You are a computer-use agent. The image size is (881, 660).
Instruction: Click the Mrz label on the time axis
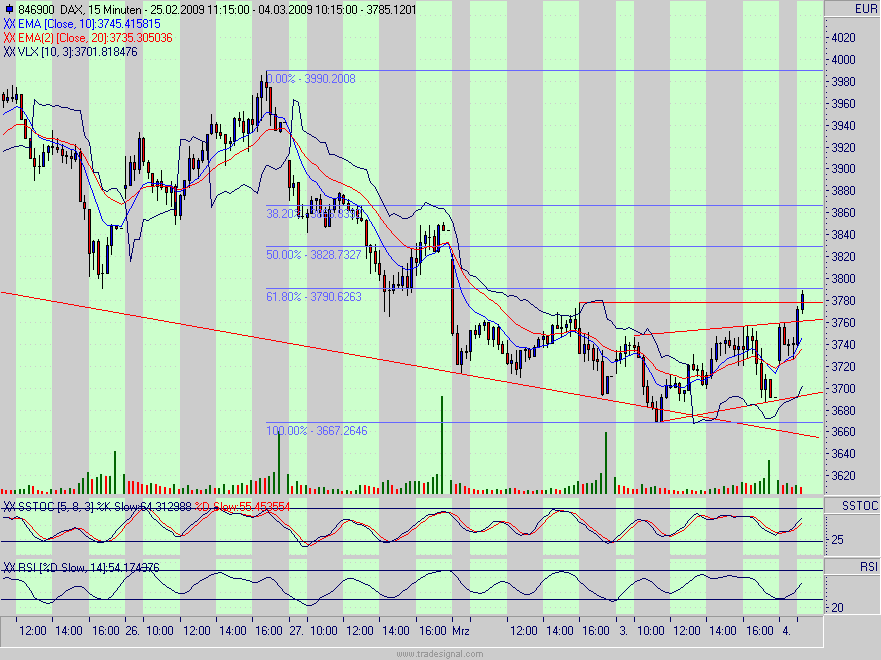click(x=463, y=632)
